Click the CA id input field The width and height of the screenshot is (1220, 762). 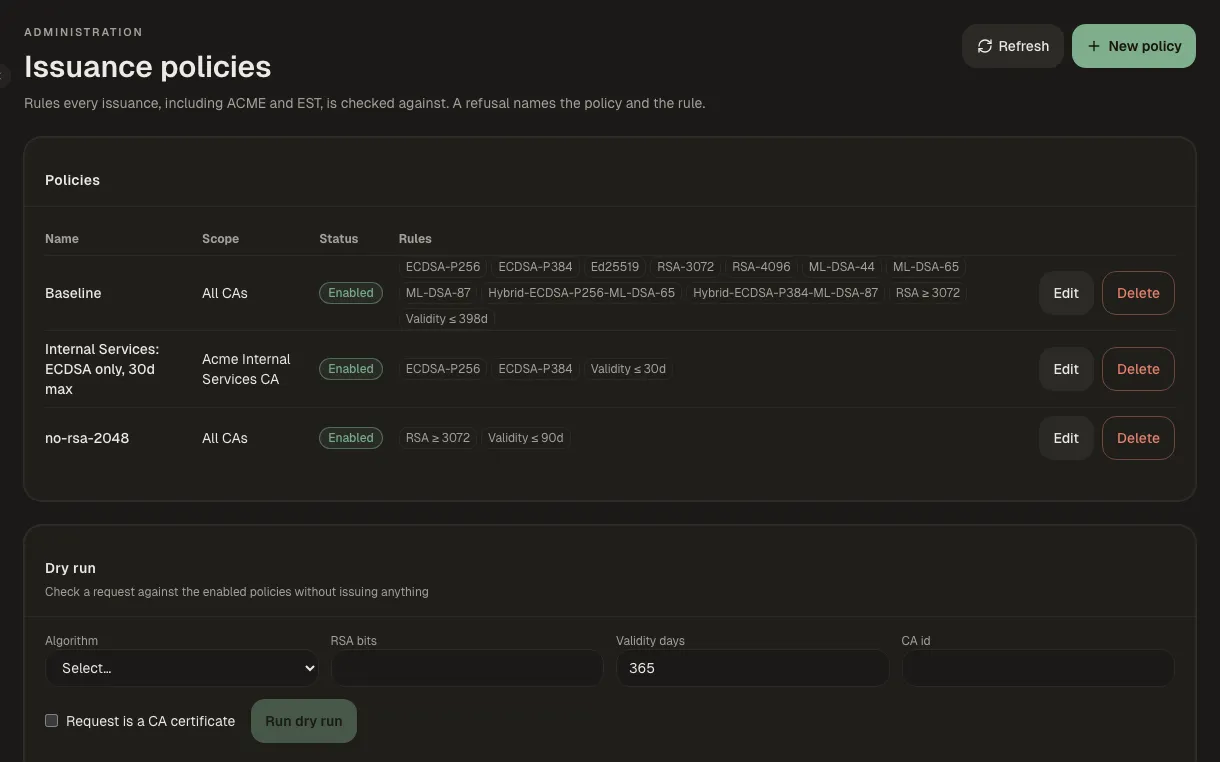[x=1038, y=668]
